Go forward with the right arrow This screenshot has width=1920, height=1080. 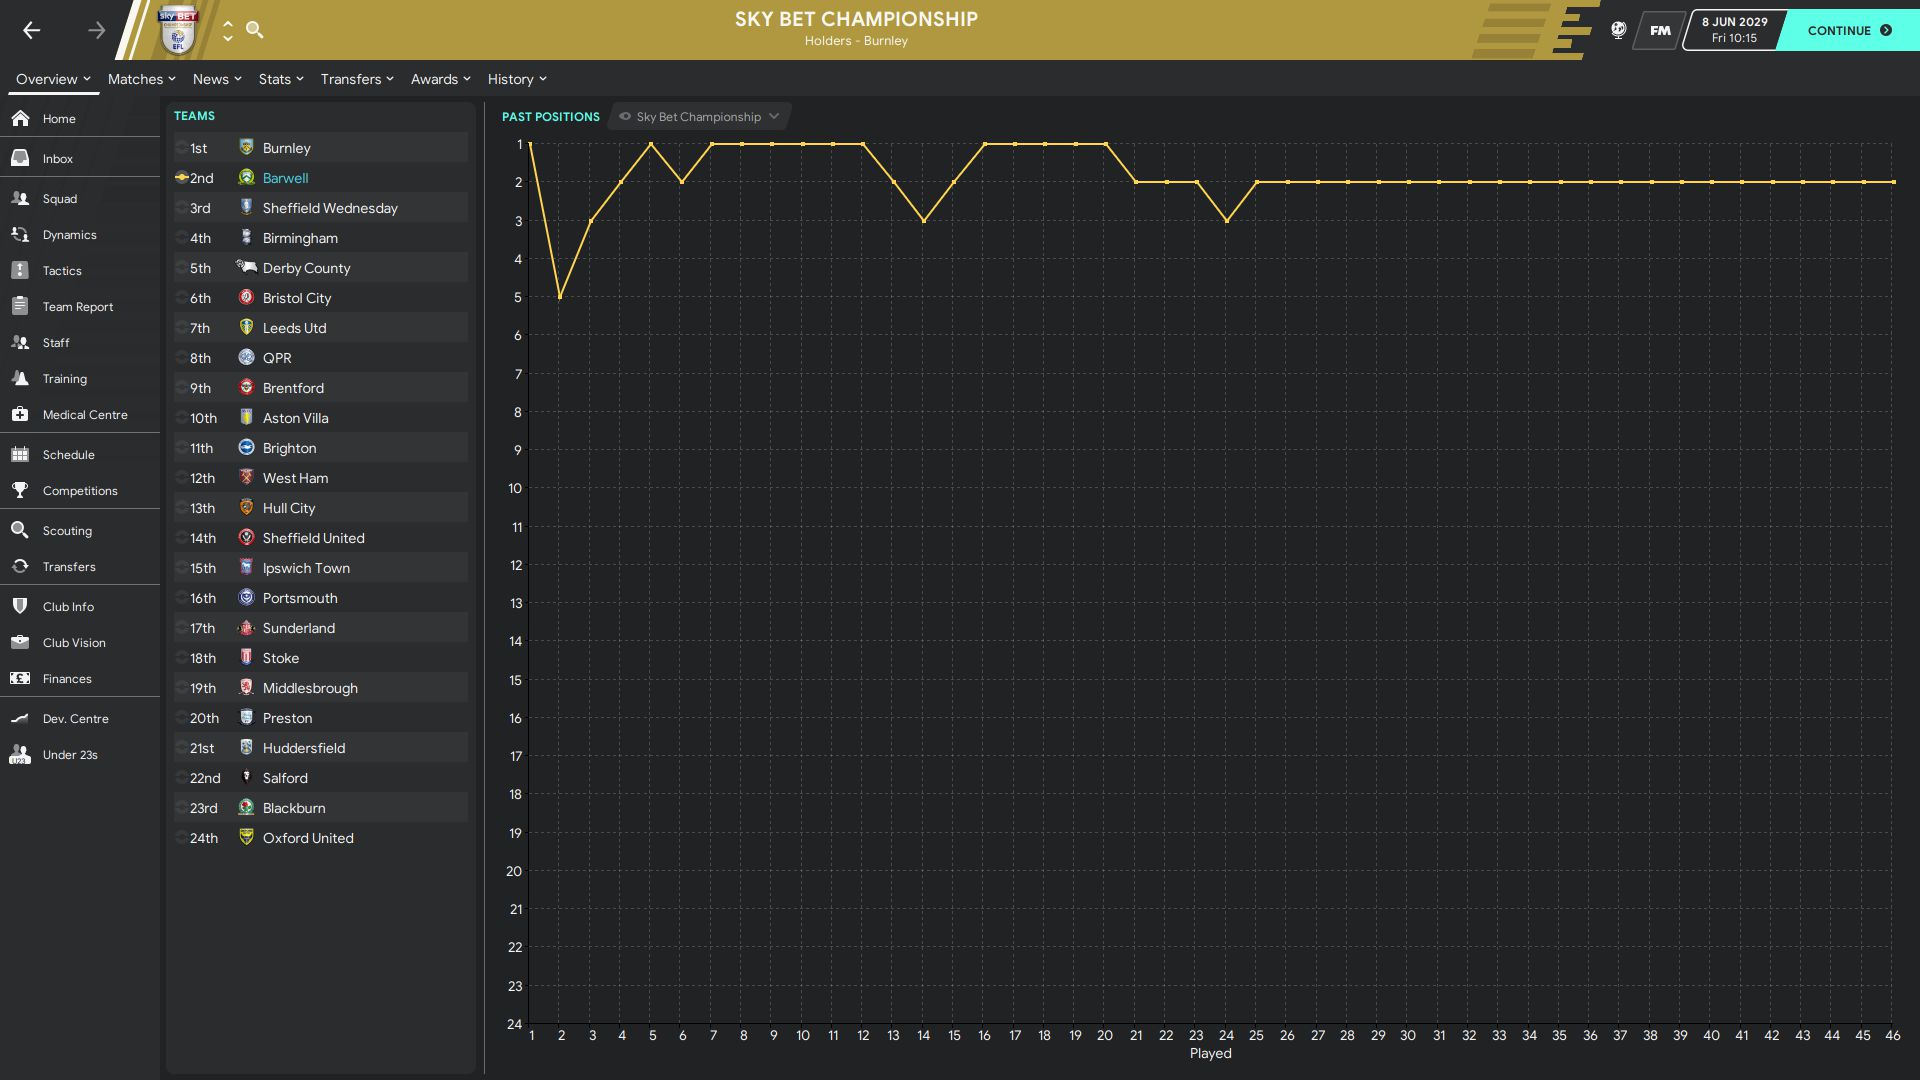coord(96,30)
